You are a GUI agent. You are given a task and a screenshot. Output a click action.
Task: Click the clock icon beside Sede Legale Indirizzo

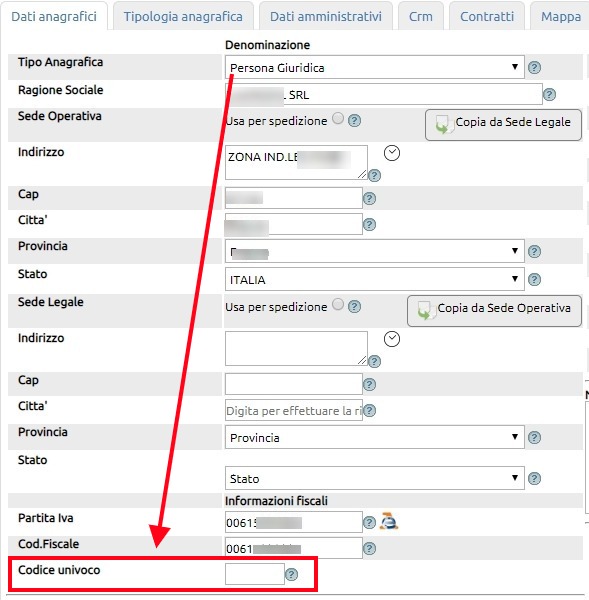[x=392, y=339]
